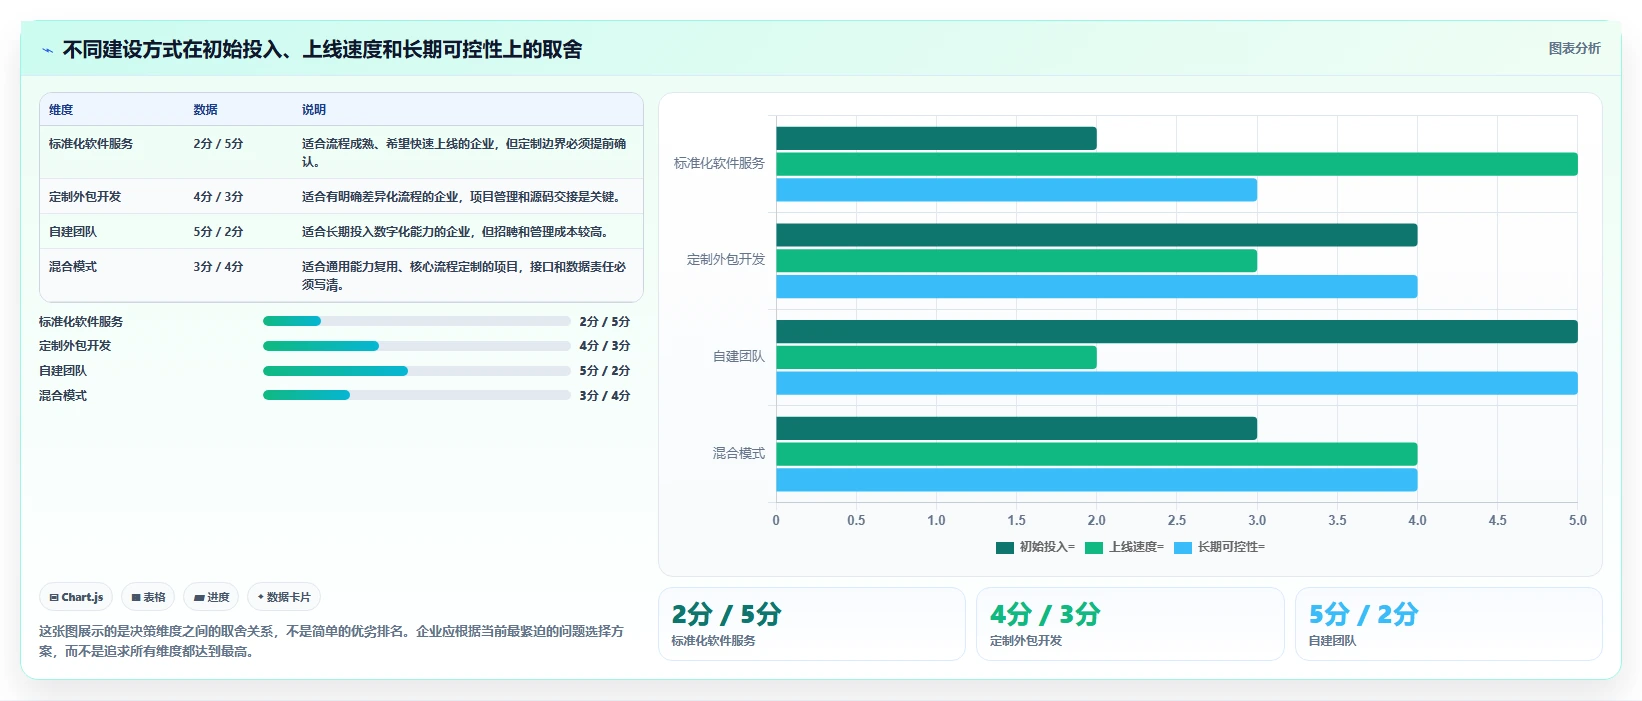The height and width of the screenshot is (701, 1642).
Task: Click the 自建团队 progress bar
Action: coord(416,371)
